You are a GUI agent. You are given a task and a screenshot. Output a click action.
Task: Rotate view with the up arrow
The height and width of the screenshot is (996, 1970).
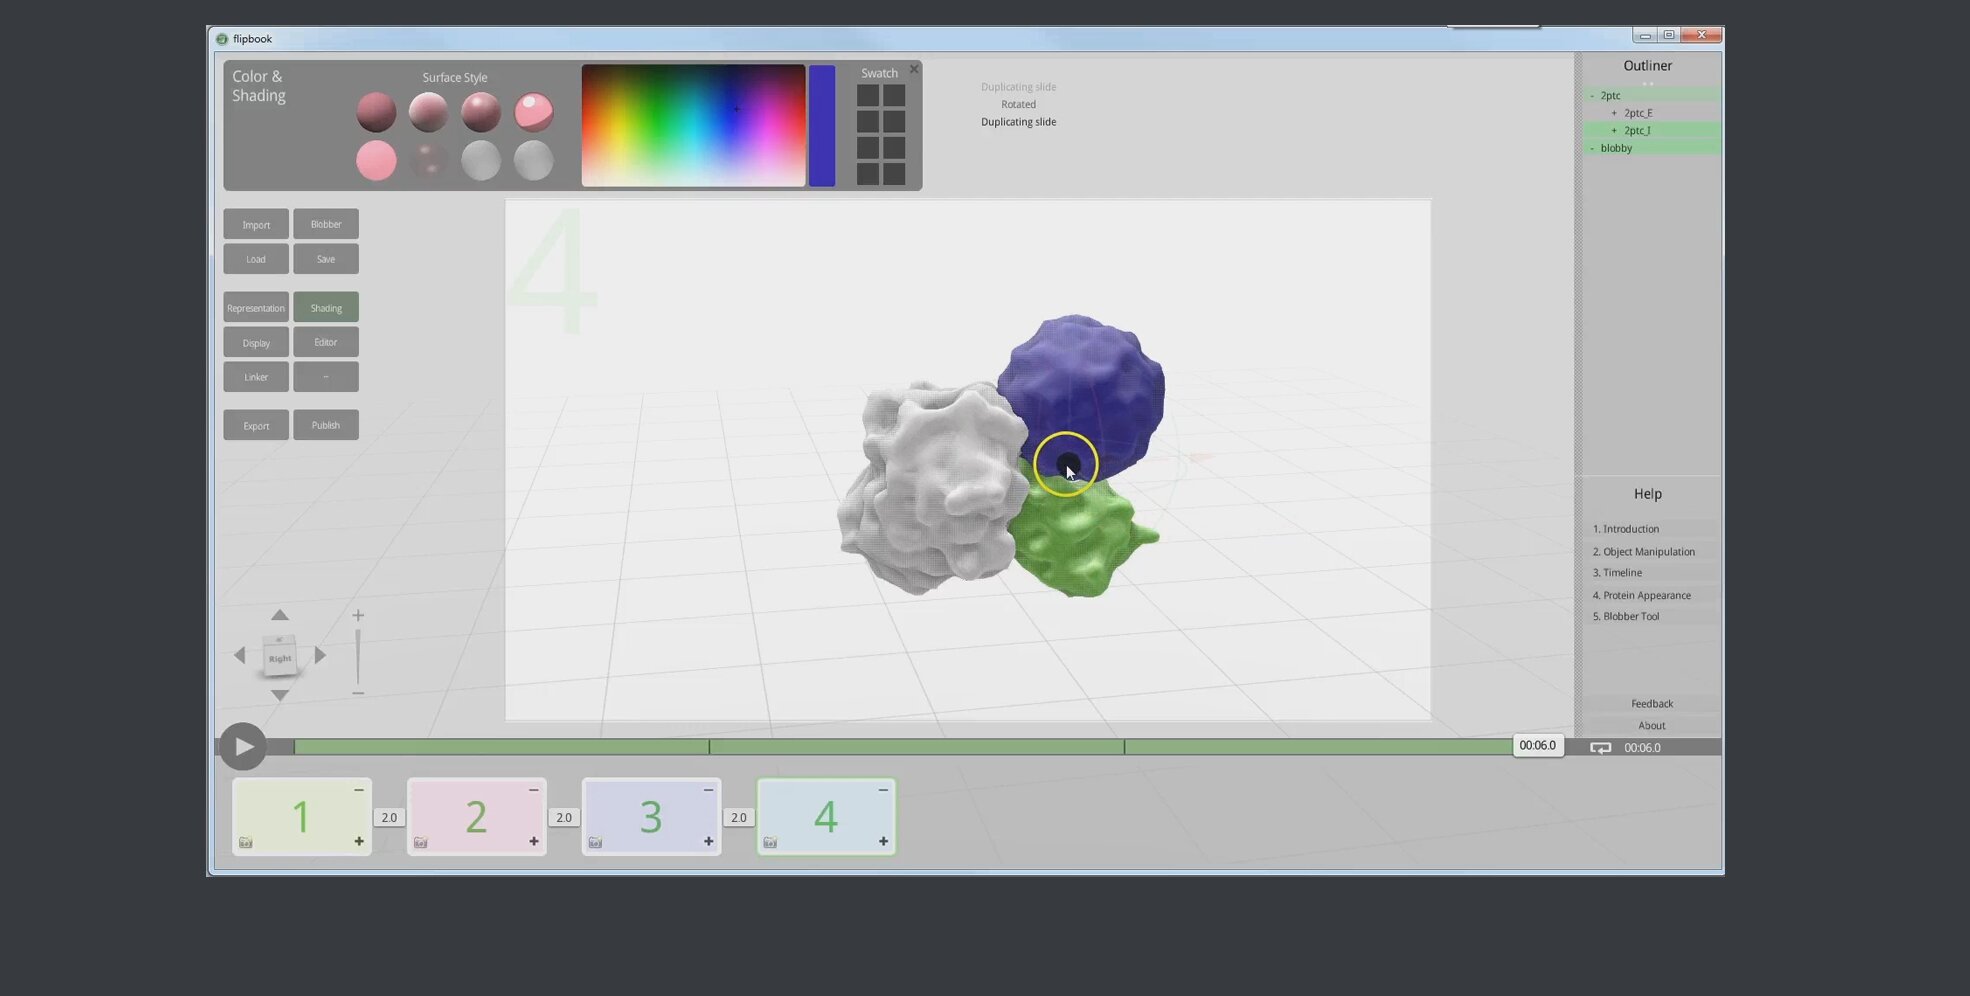(280, 615)
